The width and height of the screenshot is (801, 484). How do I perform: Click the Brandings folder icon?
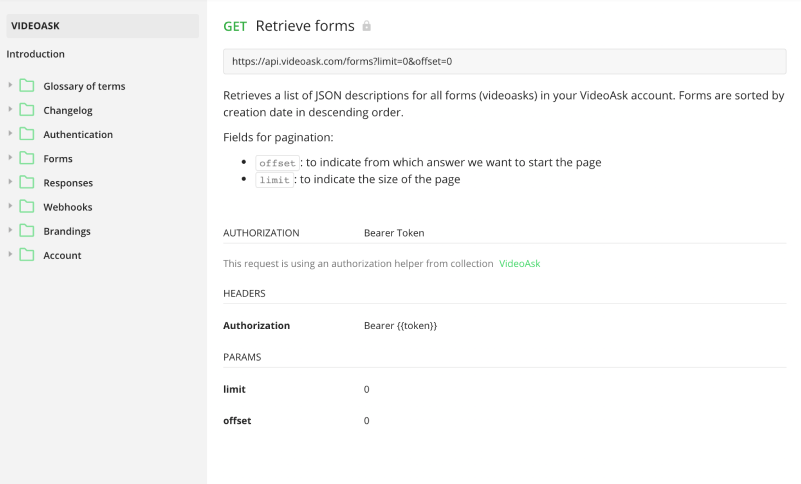26,231
